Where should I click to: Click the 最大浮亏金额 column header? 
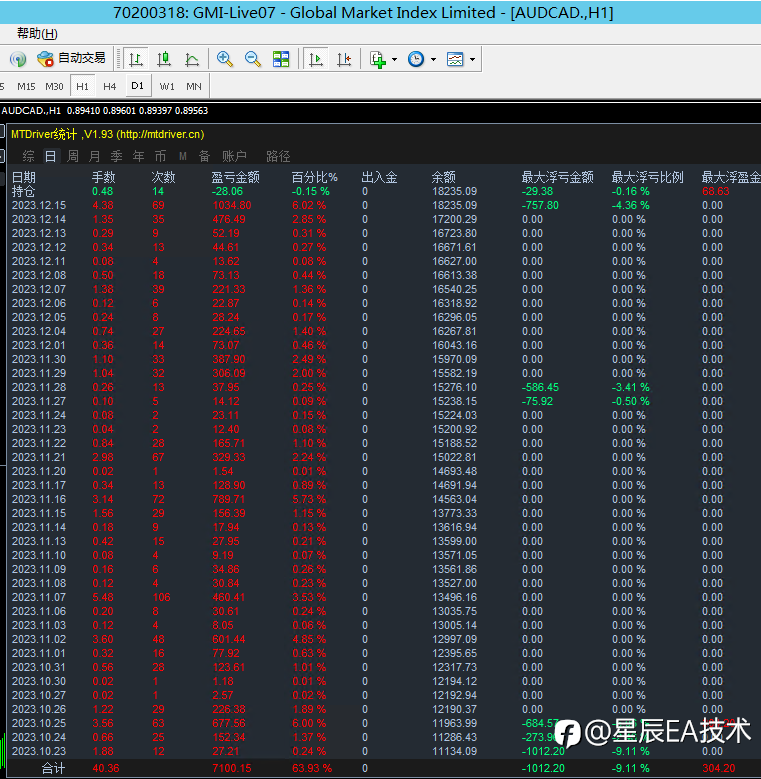pos(557,177)
